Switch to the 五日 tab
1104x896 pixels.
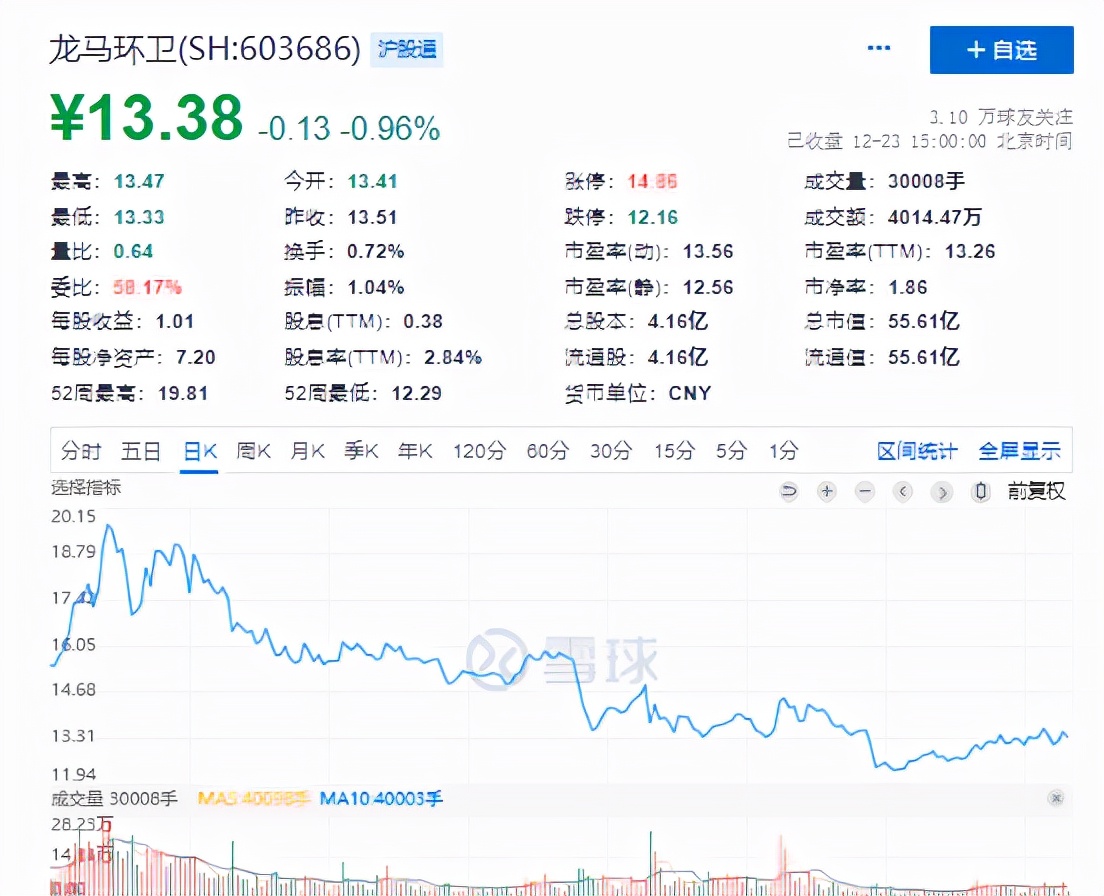coord(141,450)
